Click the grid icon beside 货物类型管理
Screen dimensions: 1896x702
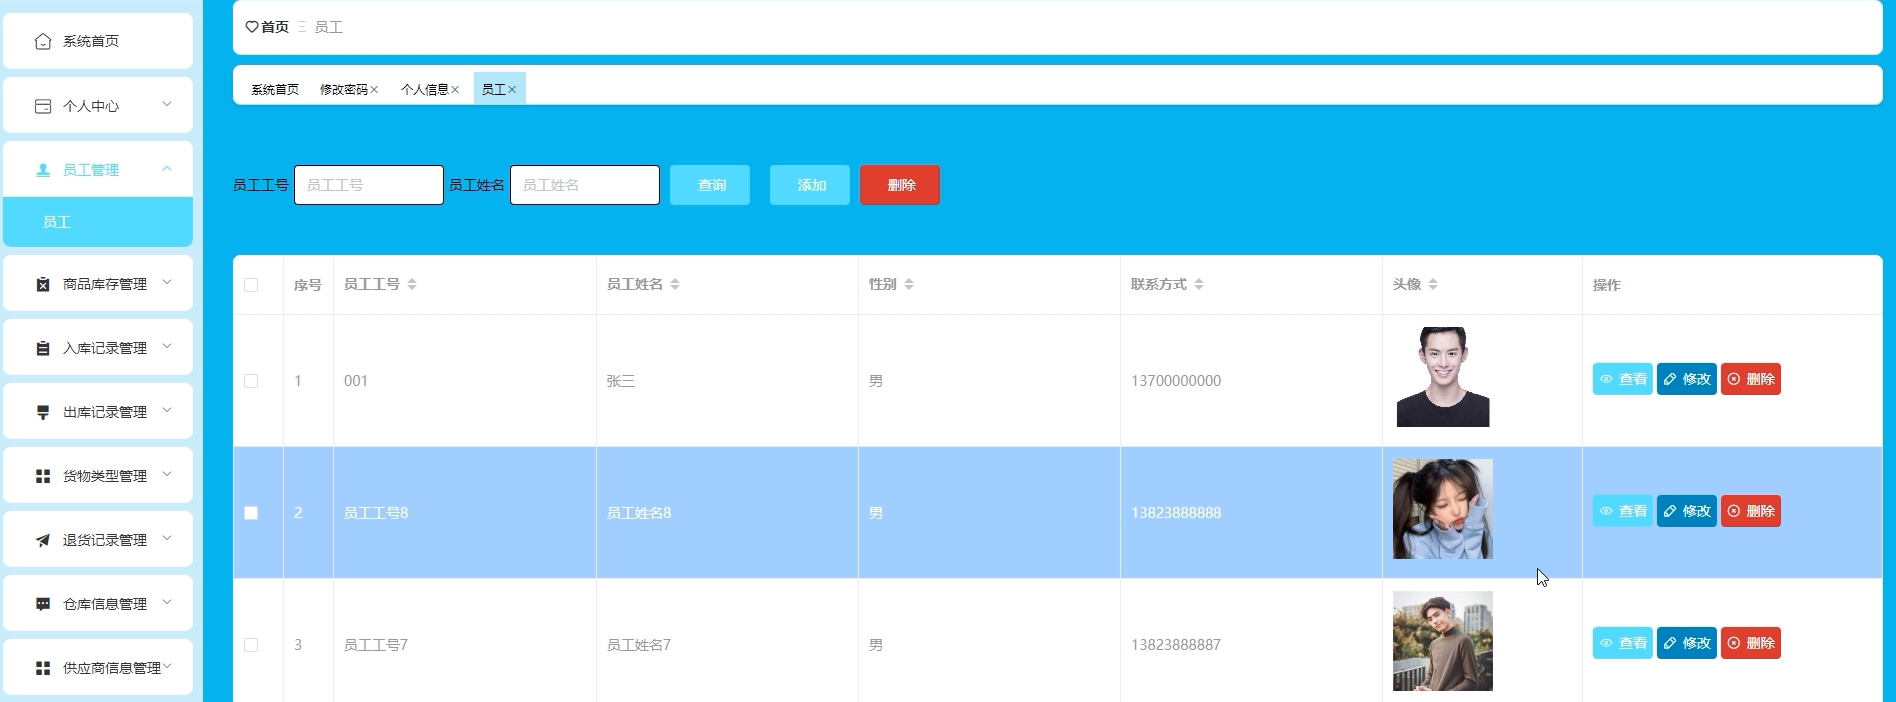tap(43, 476)
